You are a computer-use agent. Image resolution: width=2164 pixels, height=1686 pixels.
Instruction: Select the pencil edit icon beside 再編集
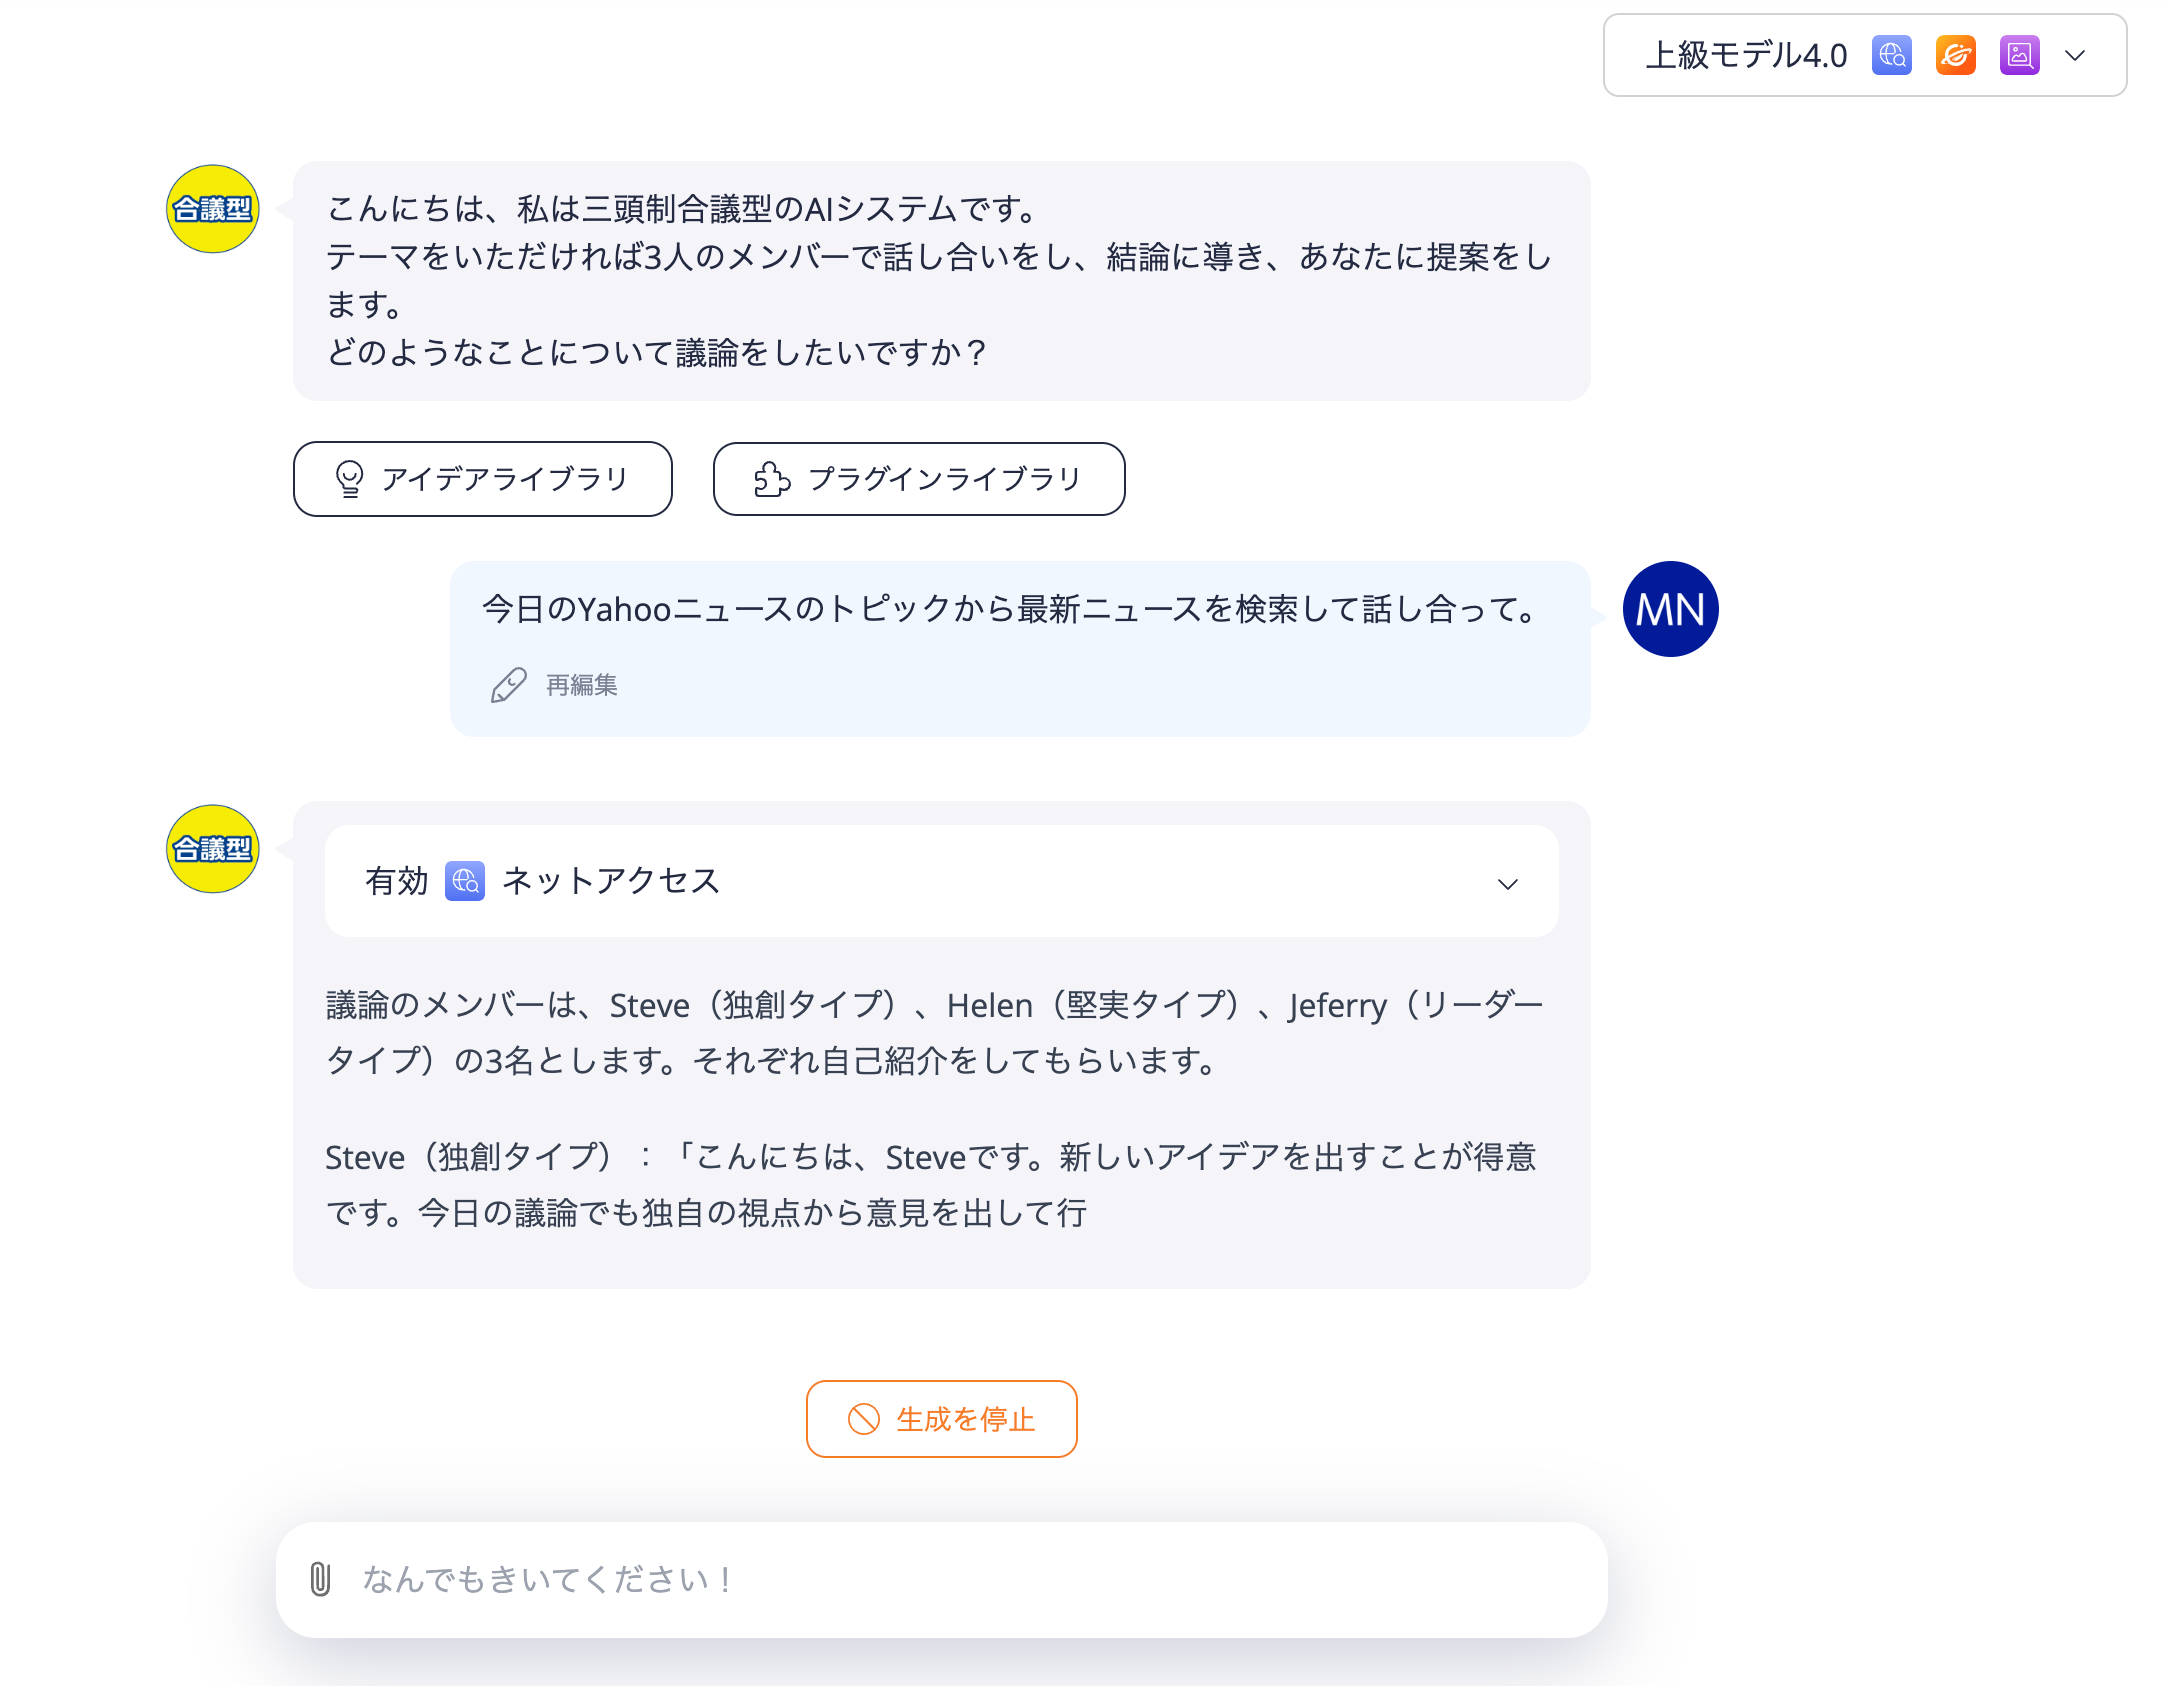[x=507, y=686]
